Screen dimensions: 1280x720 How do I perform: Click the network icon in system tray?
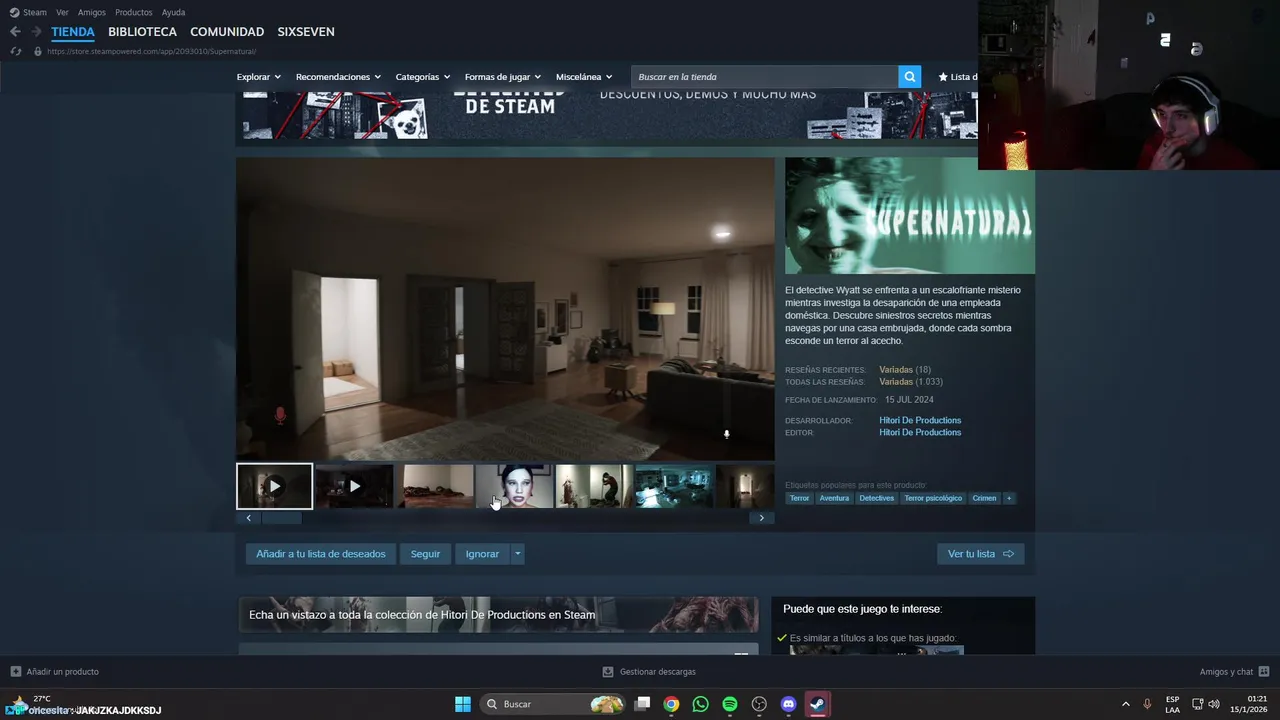[1198, 704]
